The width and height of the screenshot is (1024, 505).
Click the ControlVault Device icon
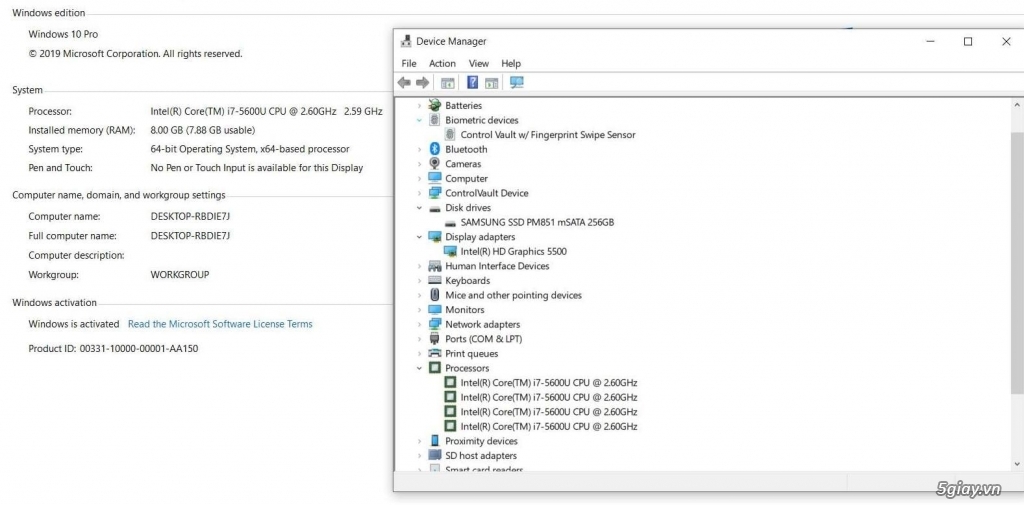coord(434,193)
